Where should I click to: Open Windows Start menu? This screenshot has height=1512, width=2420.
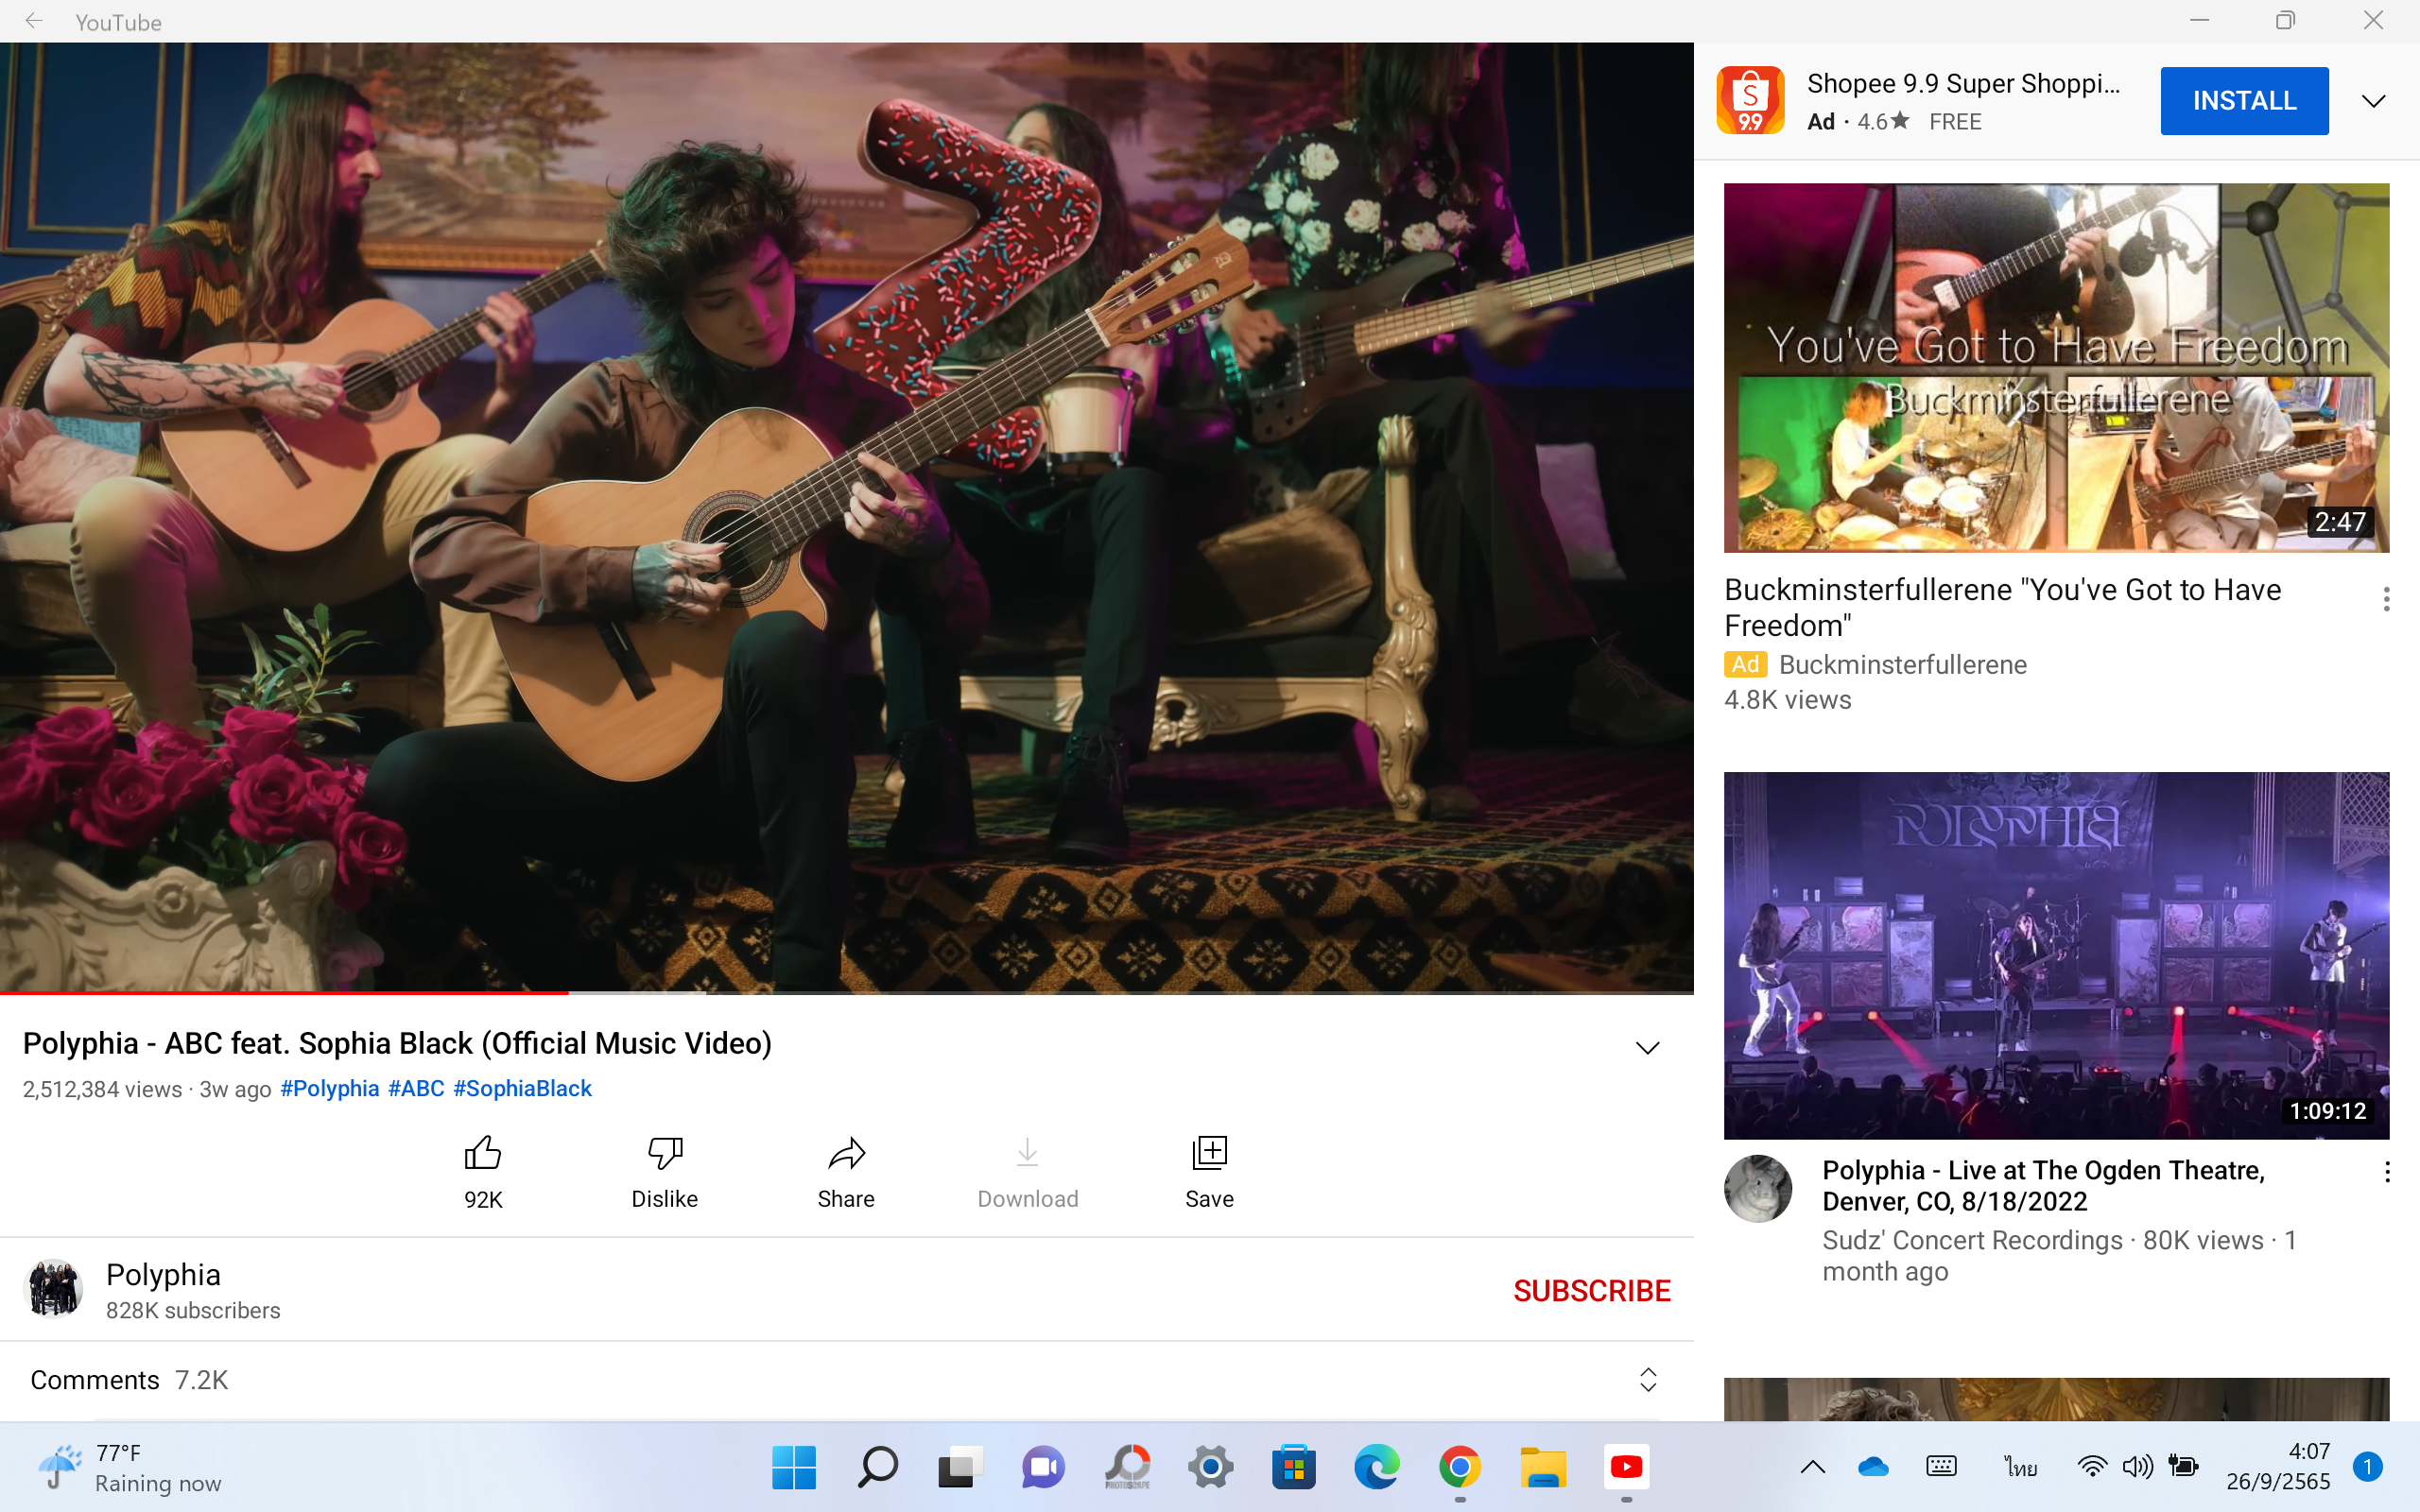tap(794, 1467)
